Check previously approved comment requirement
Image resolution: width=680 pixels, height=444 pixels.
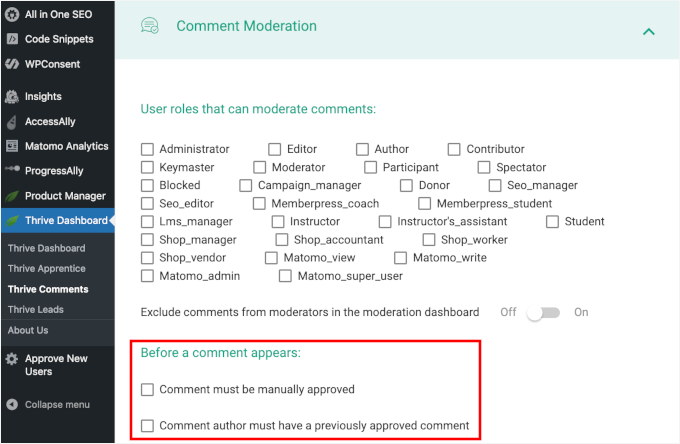[148, 425]
